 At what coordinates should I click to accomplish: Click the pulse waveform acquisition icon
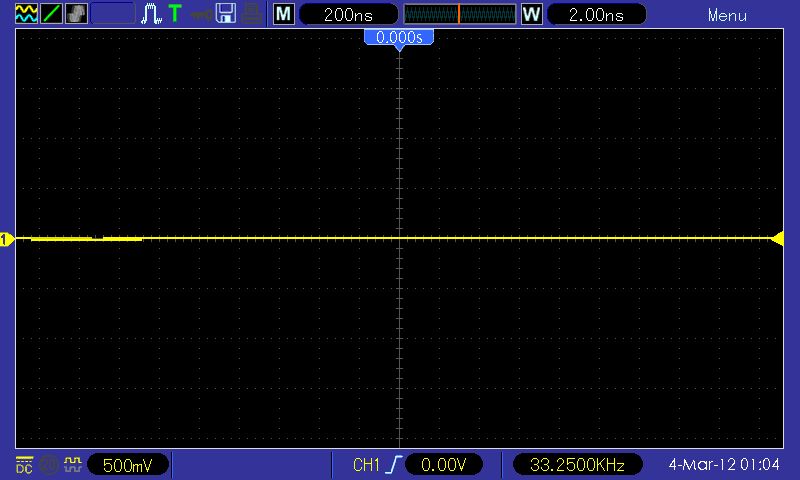[151, 14]
